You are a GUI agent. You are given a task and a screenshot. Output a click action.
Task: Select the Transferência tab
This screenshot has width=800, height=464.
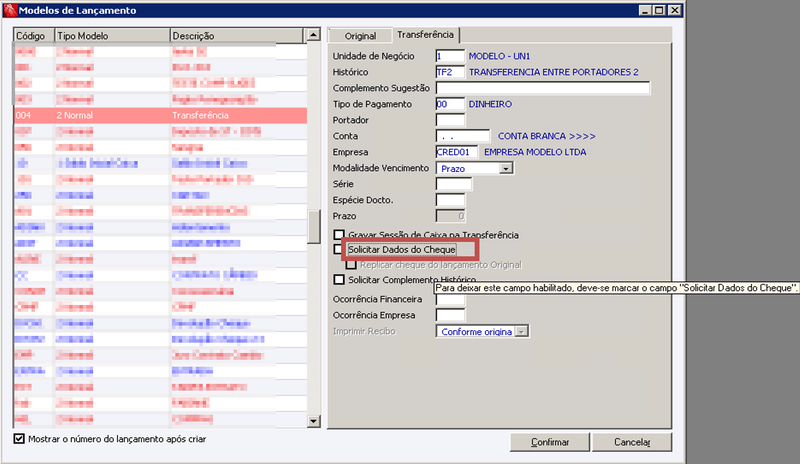click(426, 35)
